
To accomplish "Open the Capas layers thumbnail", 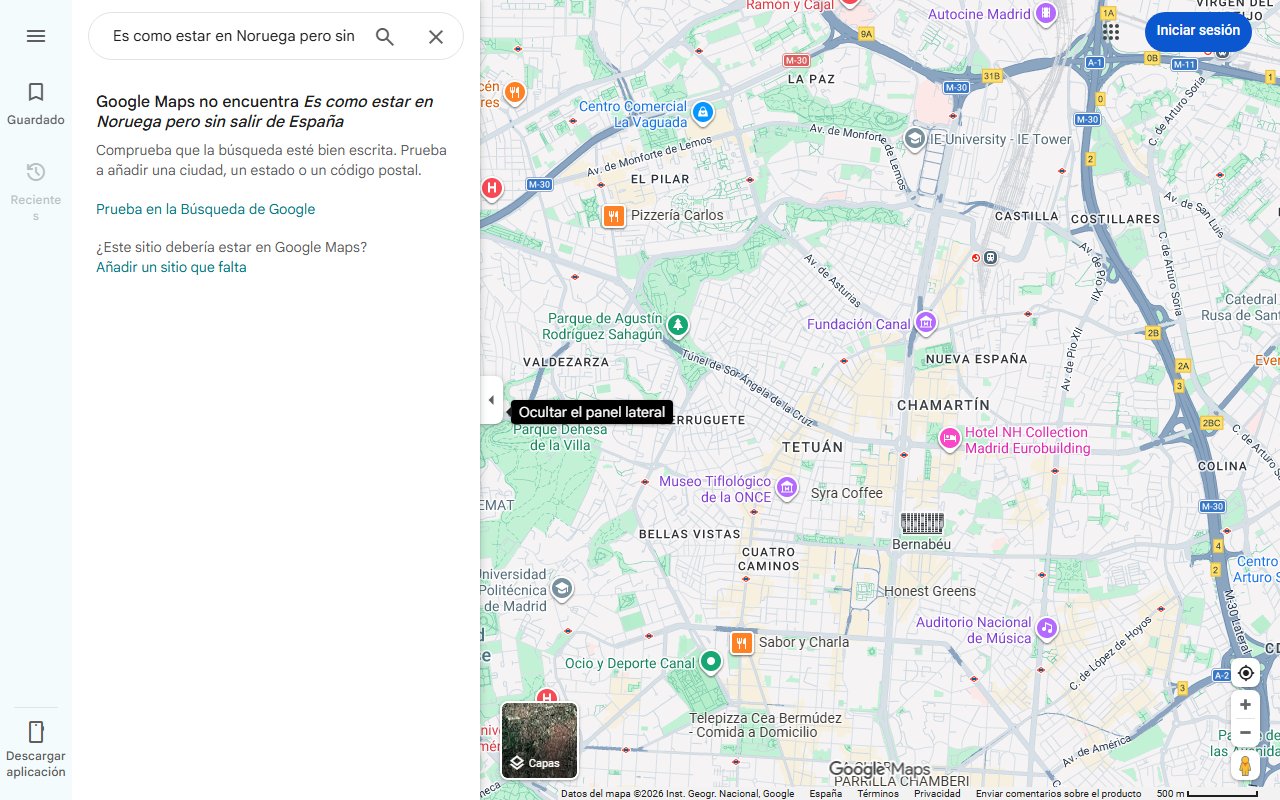I will coord(539,741).
